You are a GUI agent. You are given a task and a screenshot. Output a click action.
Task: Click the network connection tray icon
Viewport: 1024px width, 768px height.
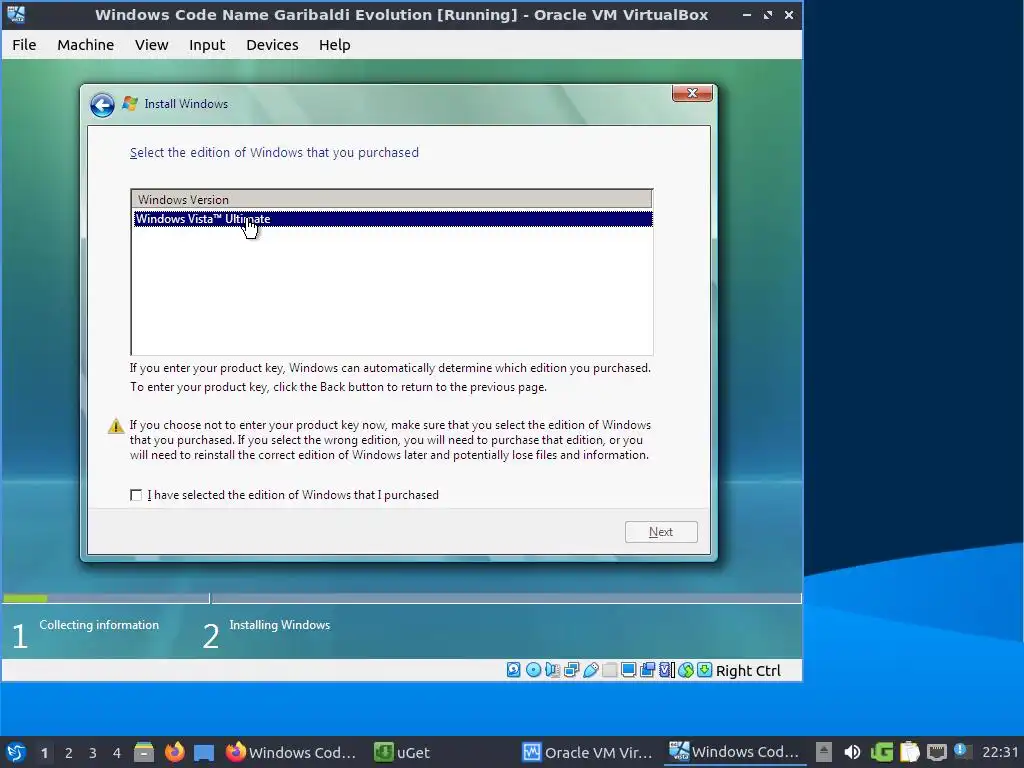936,752
